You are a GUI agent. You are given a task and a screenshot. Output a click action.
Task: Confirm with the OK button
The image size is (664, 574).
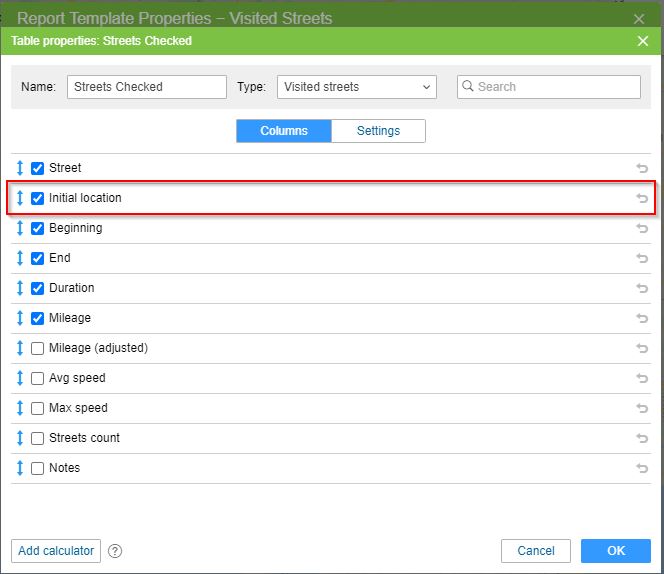pos(616,551)
